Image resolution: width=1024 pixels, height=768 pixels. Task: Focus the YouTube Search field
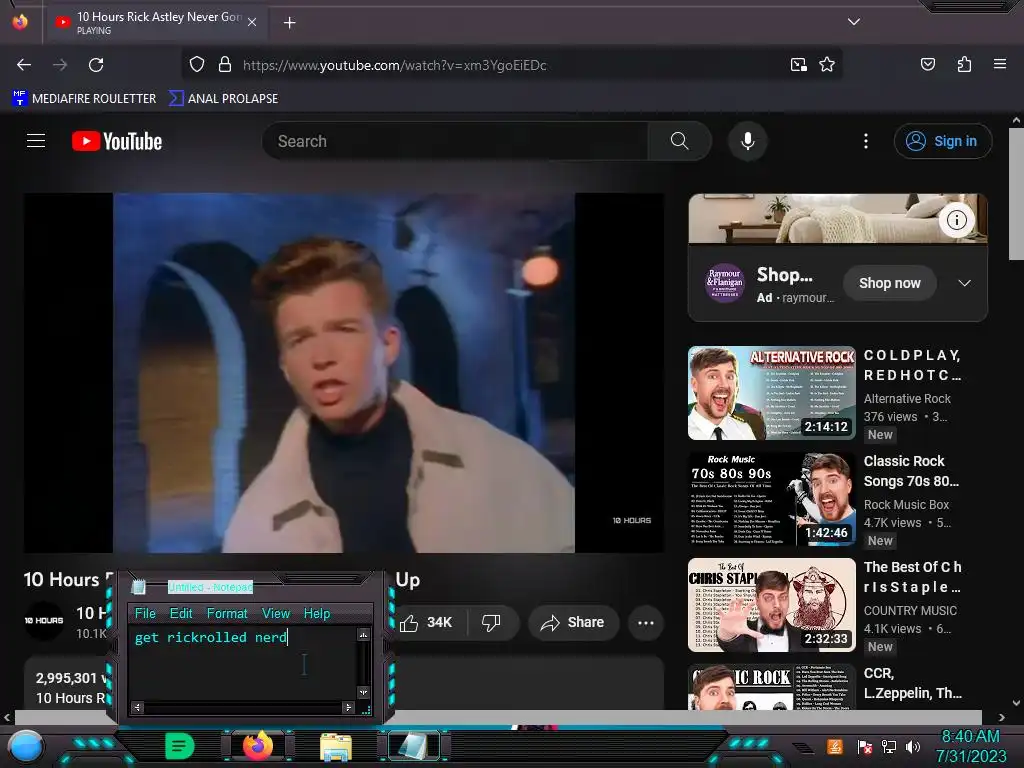455,141
